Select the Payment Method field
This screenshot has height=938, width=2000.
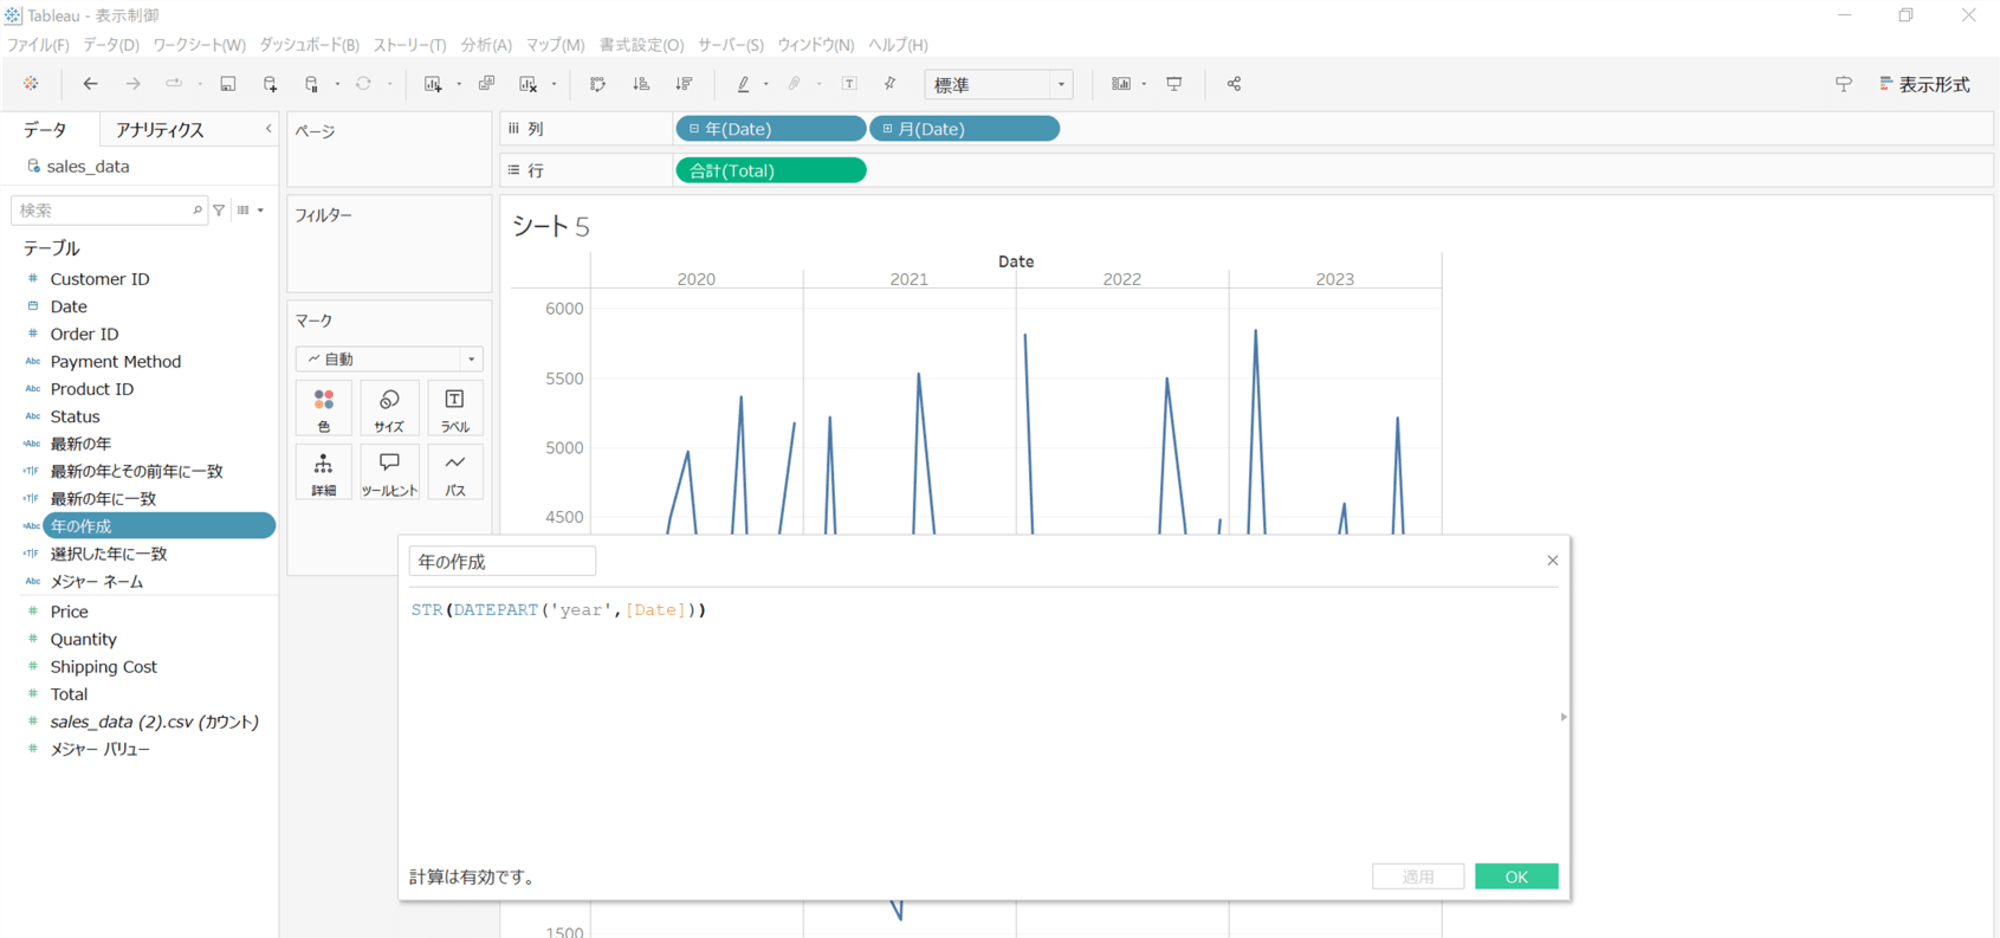point(116,362)
